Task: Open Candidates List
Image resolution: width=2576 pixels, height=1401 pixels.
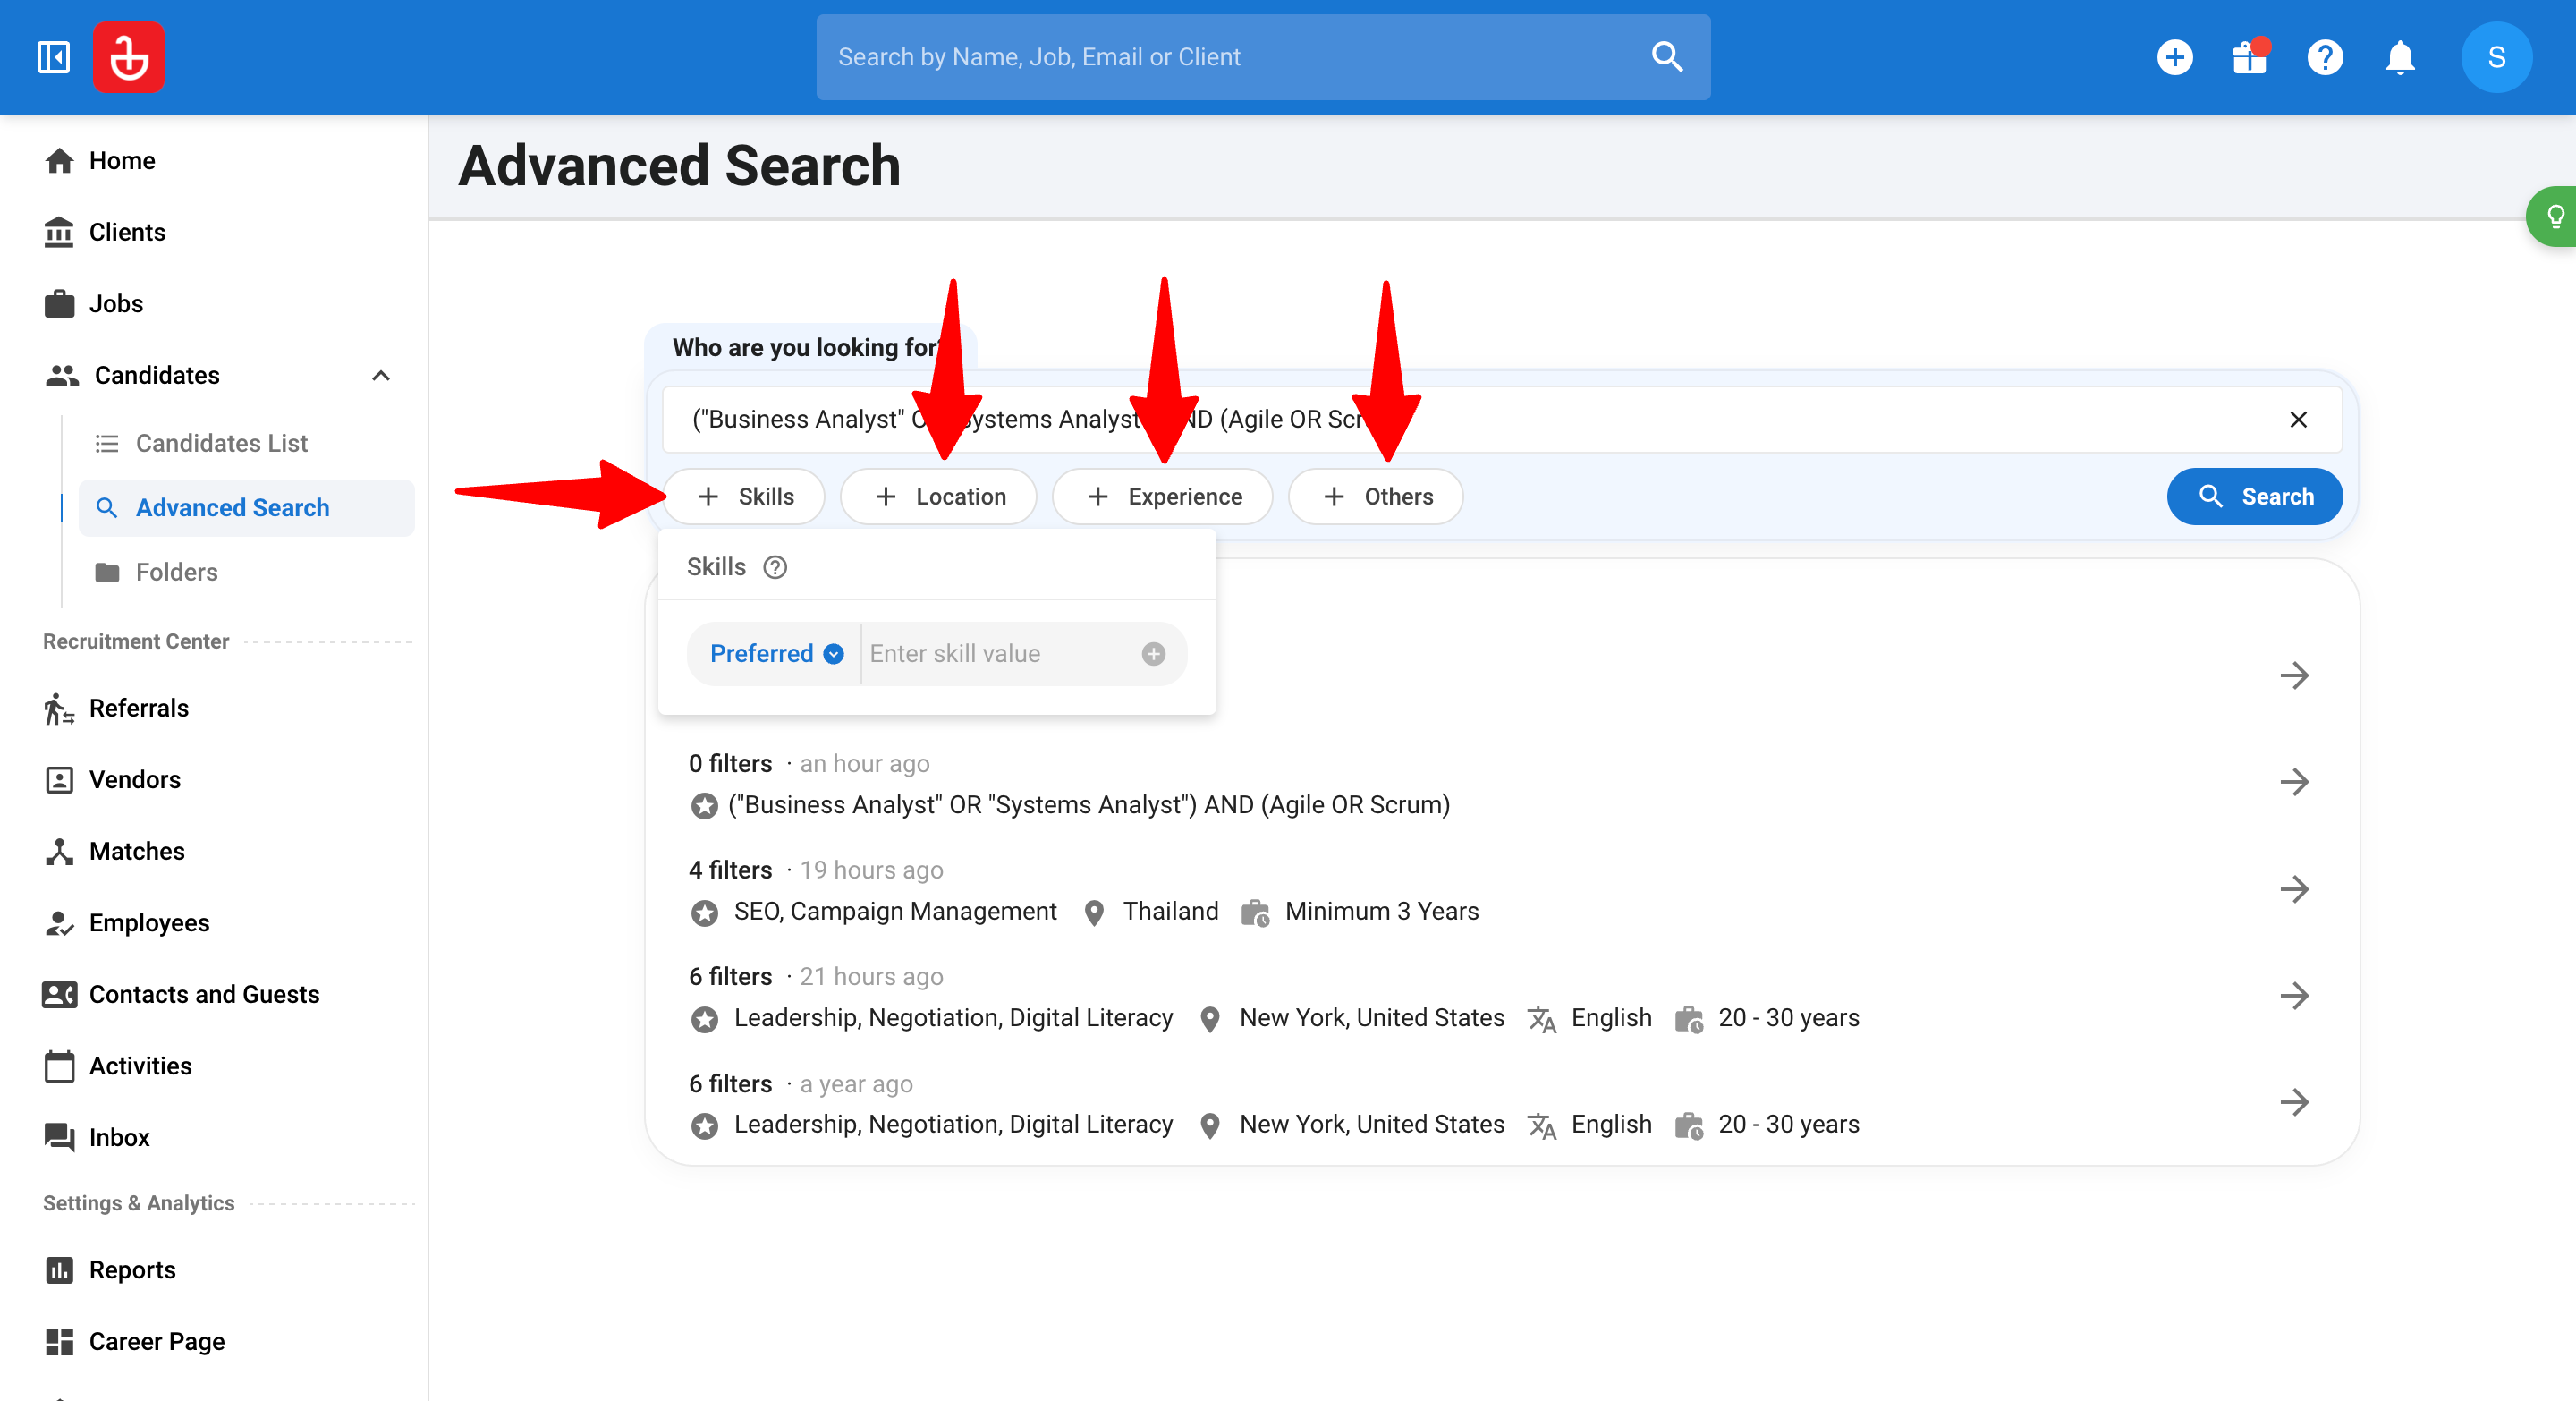Action: coord(221,443)
